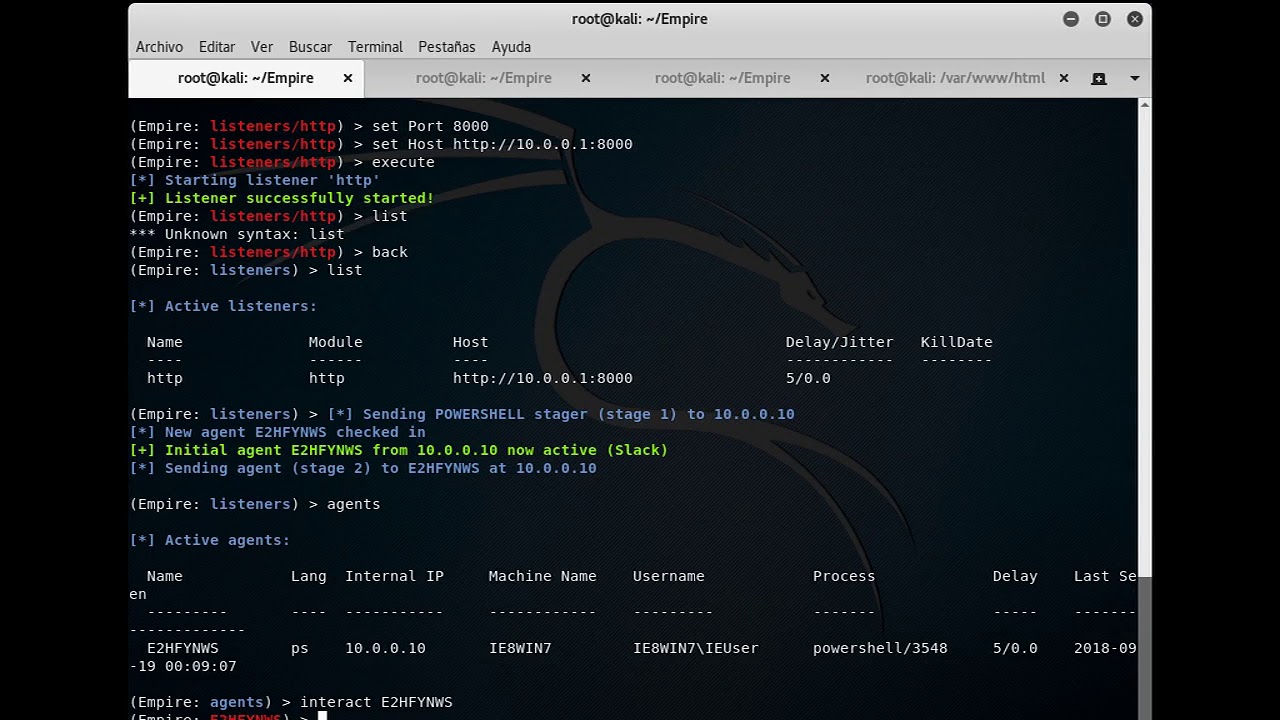1280x720 pixels.
Task: Click the new tab icon
Action: tap(1099, 78)
